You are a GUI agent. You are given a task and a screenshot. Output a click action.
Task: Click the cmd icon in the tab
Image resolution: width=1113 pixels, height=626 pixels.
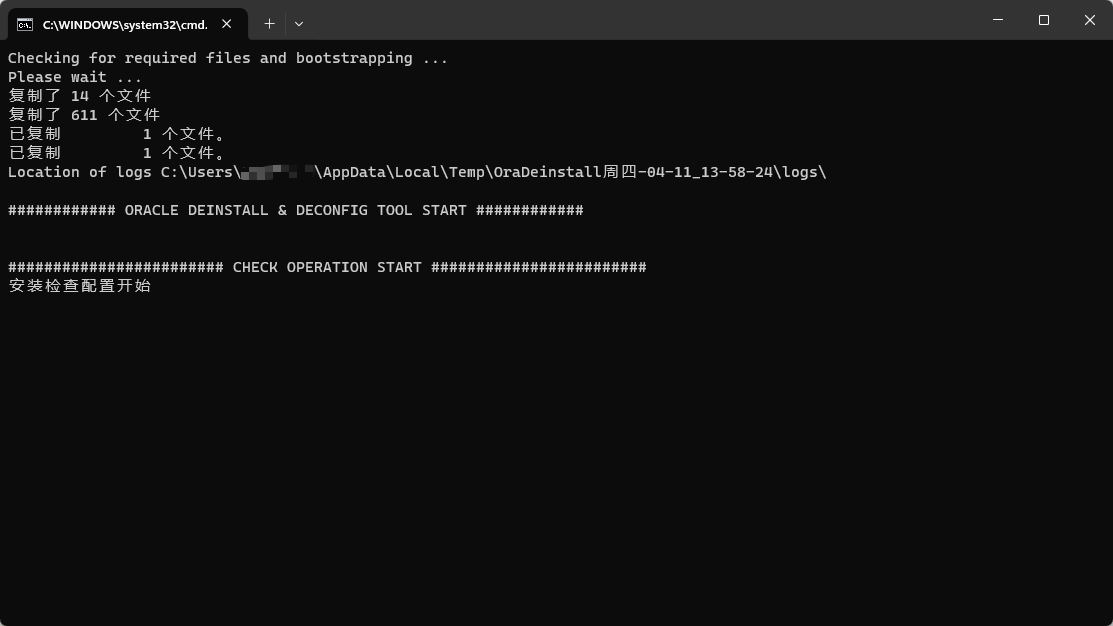tap(25, 24)
